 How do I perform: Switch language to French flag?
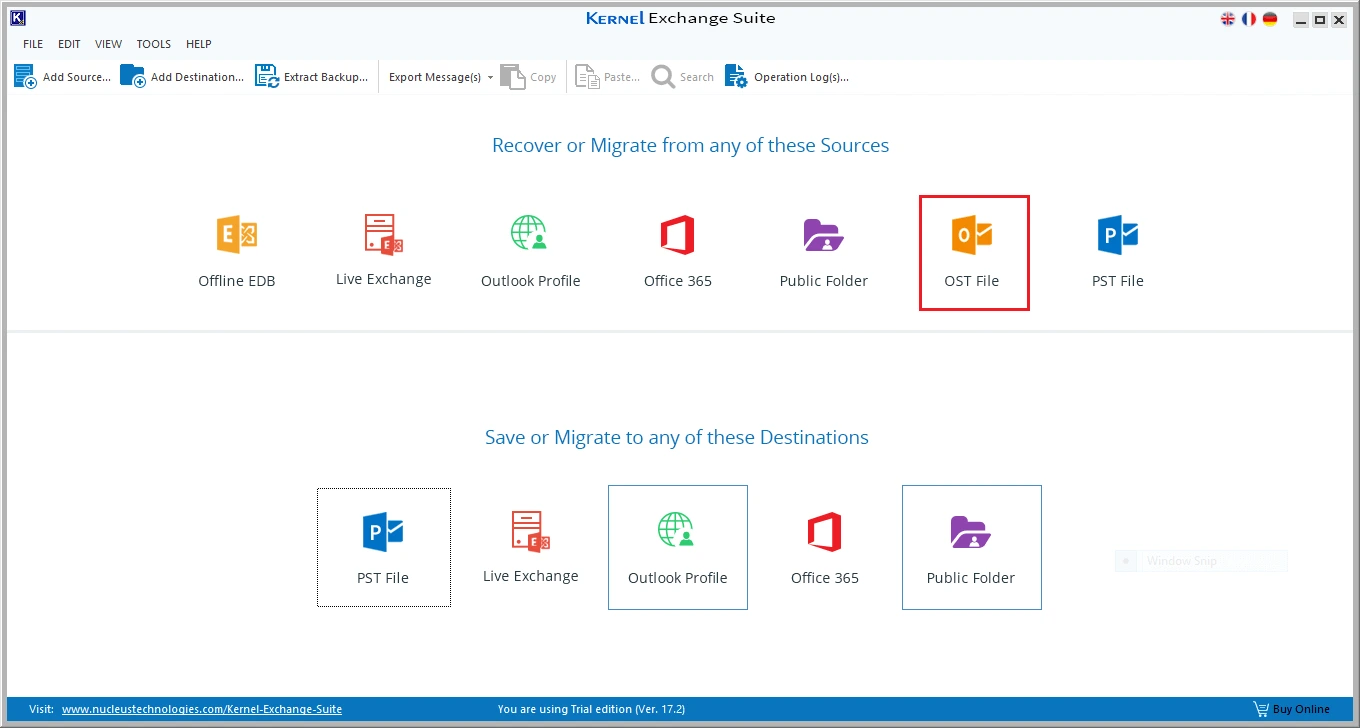pyautogui.click(x=1249, y=19)
